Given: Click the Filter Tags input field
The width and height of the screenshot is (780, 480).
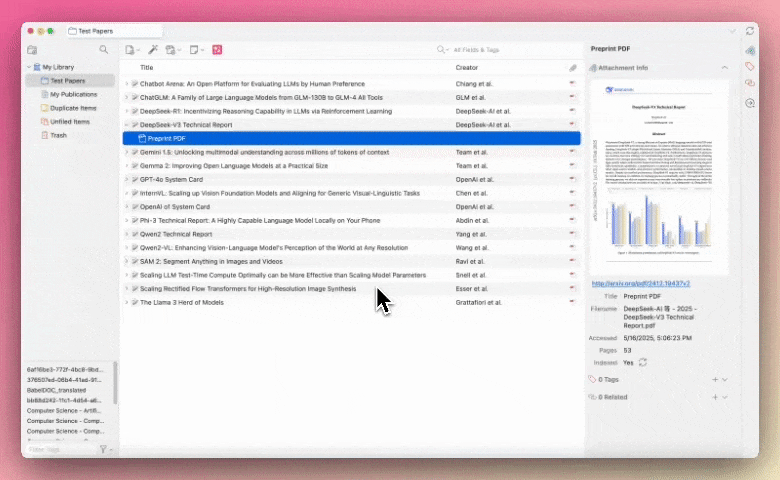Looking at the screenshot, I should 61,449.
